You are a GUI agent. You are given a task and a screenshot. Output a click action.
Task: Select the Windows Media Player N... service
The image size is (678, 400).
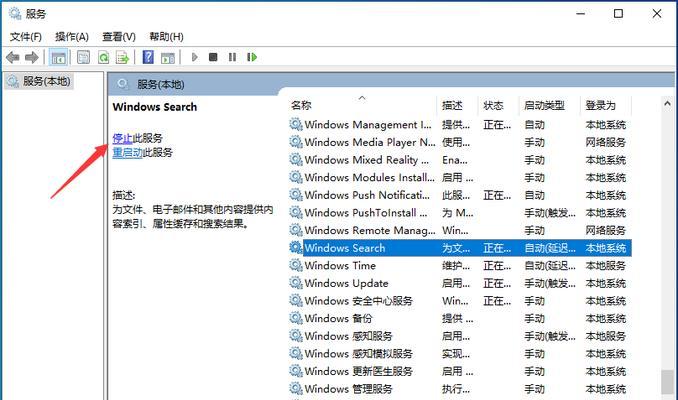(x=460, y=142)
